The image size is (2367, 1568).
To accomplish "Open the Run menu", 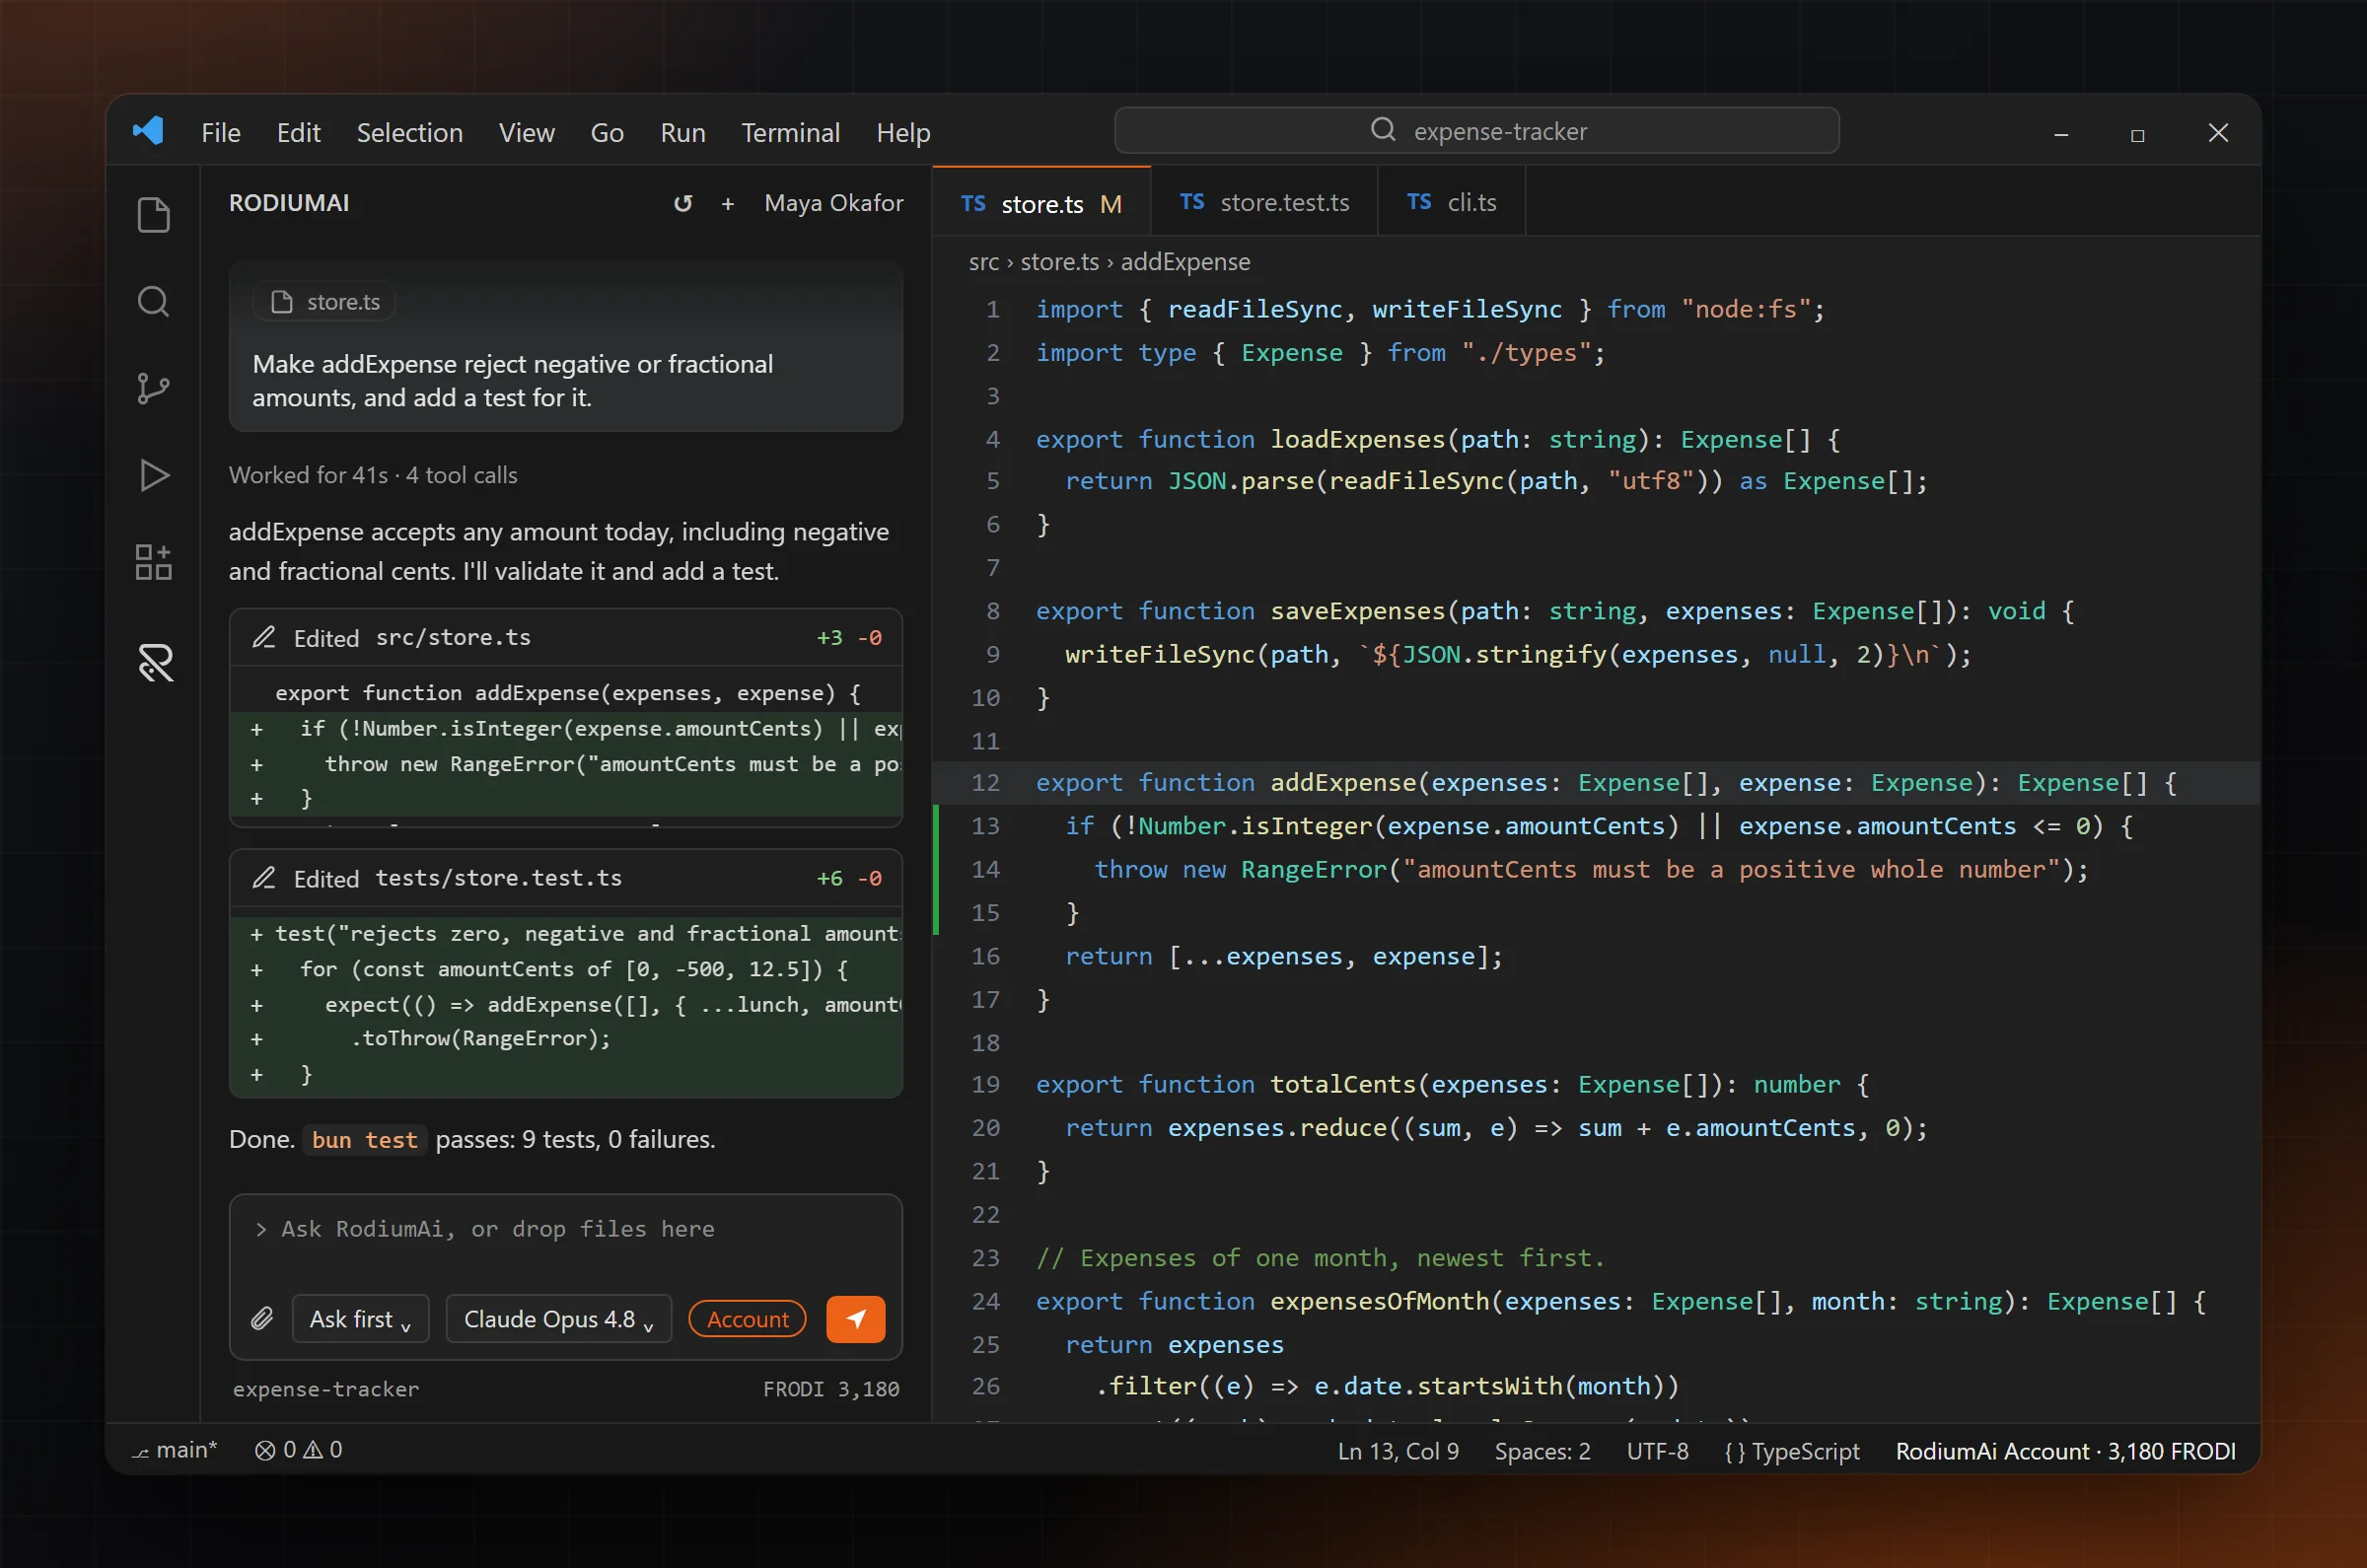I will (x=683, y=132).
